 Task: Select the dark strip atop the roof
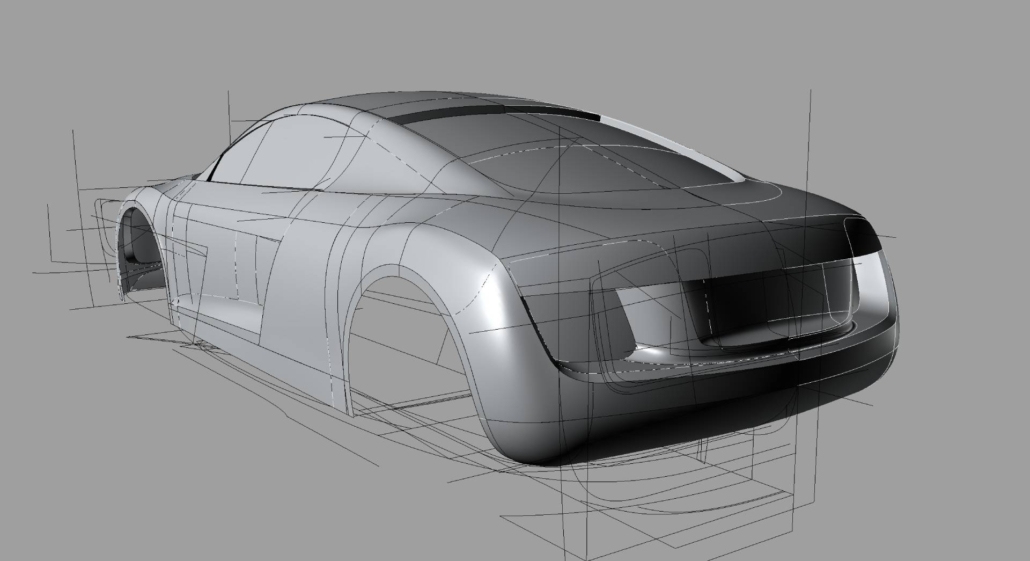490,112
